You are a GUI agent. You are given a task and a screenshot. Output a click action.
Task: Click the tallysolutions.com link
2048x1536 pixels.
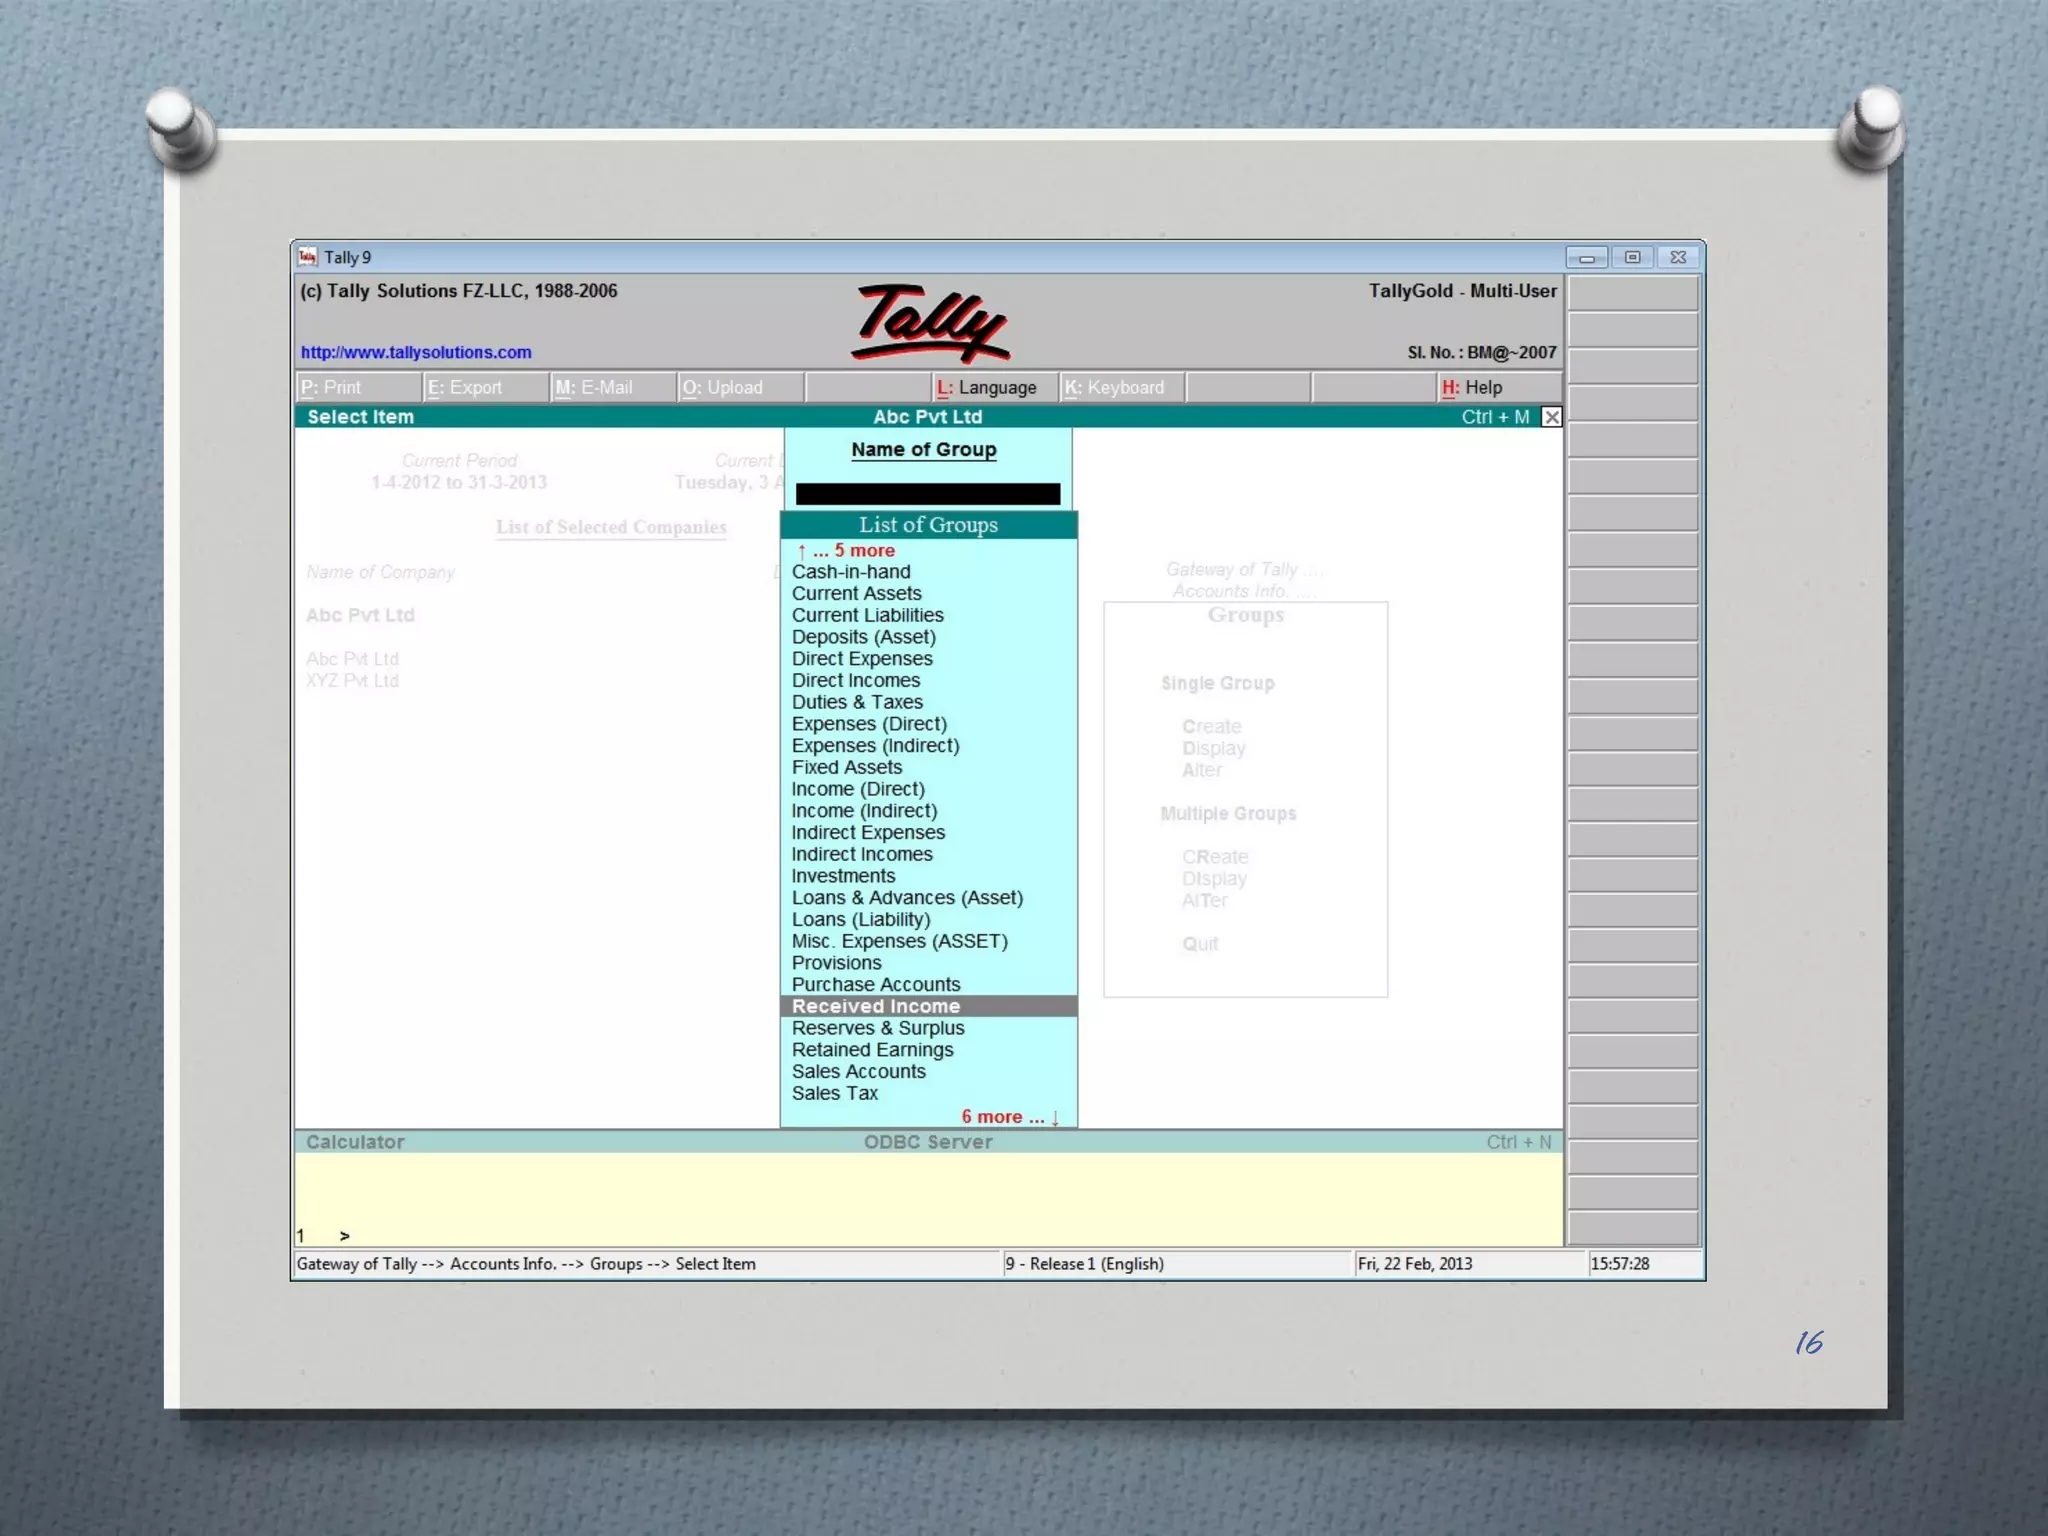coord(416,352)
